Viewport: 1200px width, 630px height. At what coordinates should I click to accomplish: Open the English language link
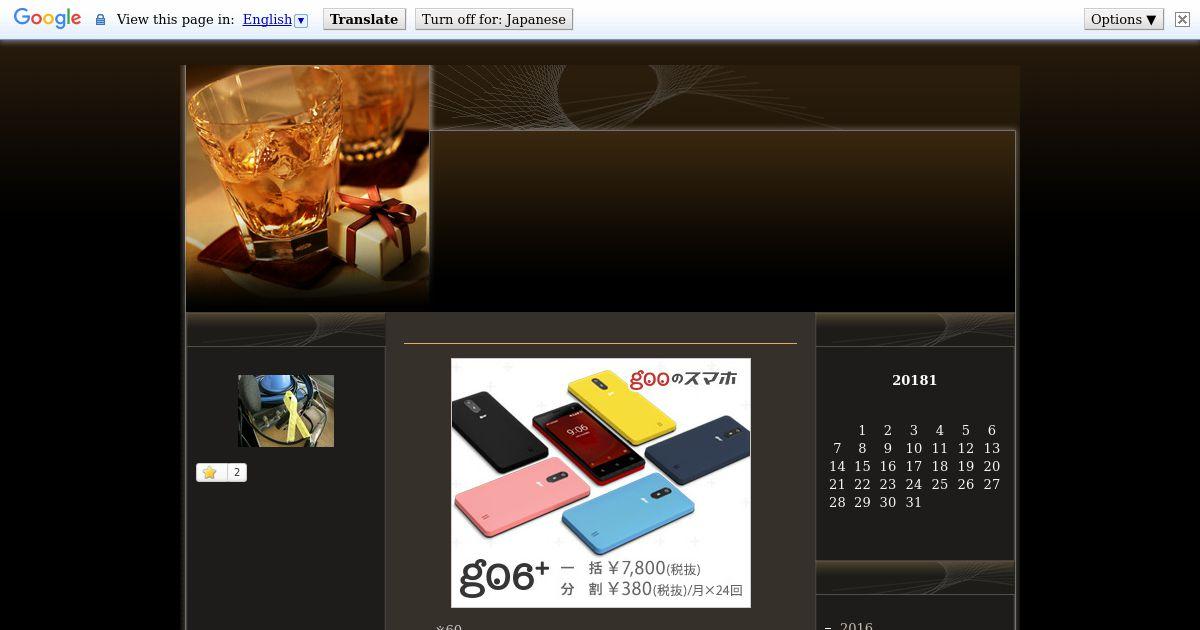(267, 19)
